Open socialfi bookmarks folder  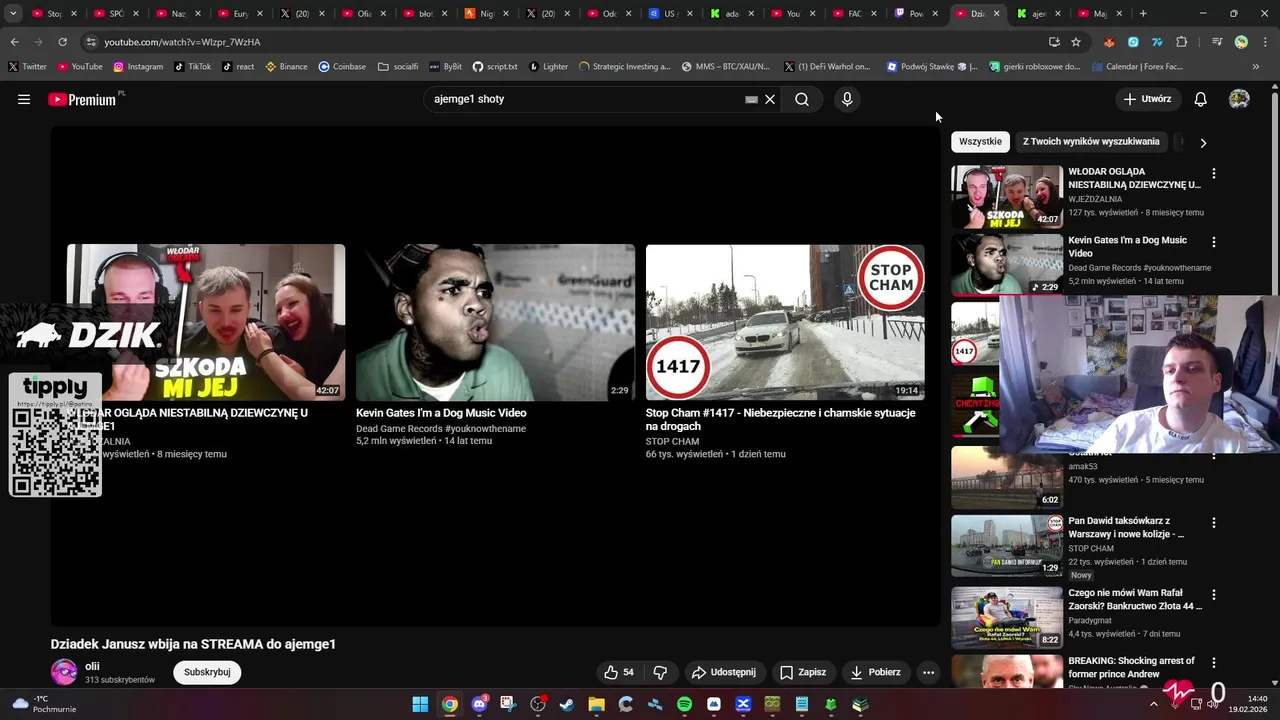tap(398, 67)
